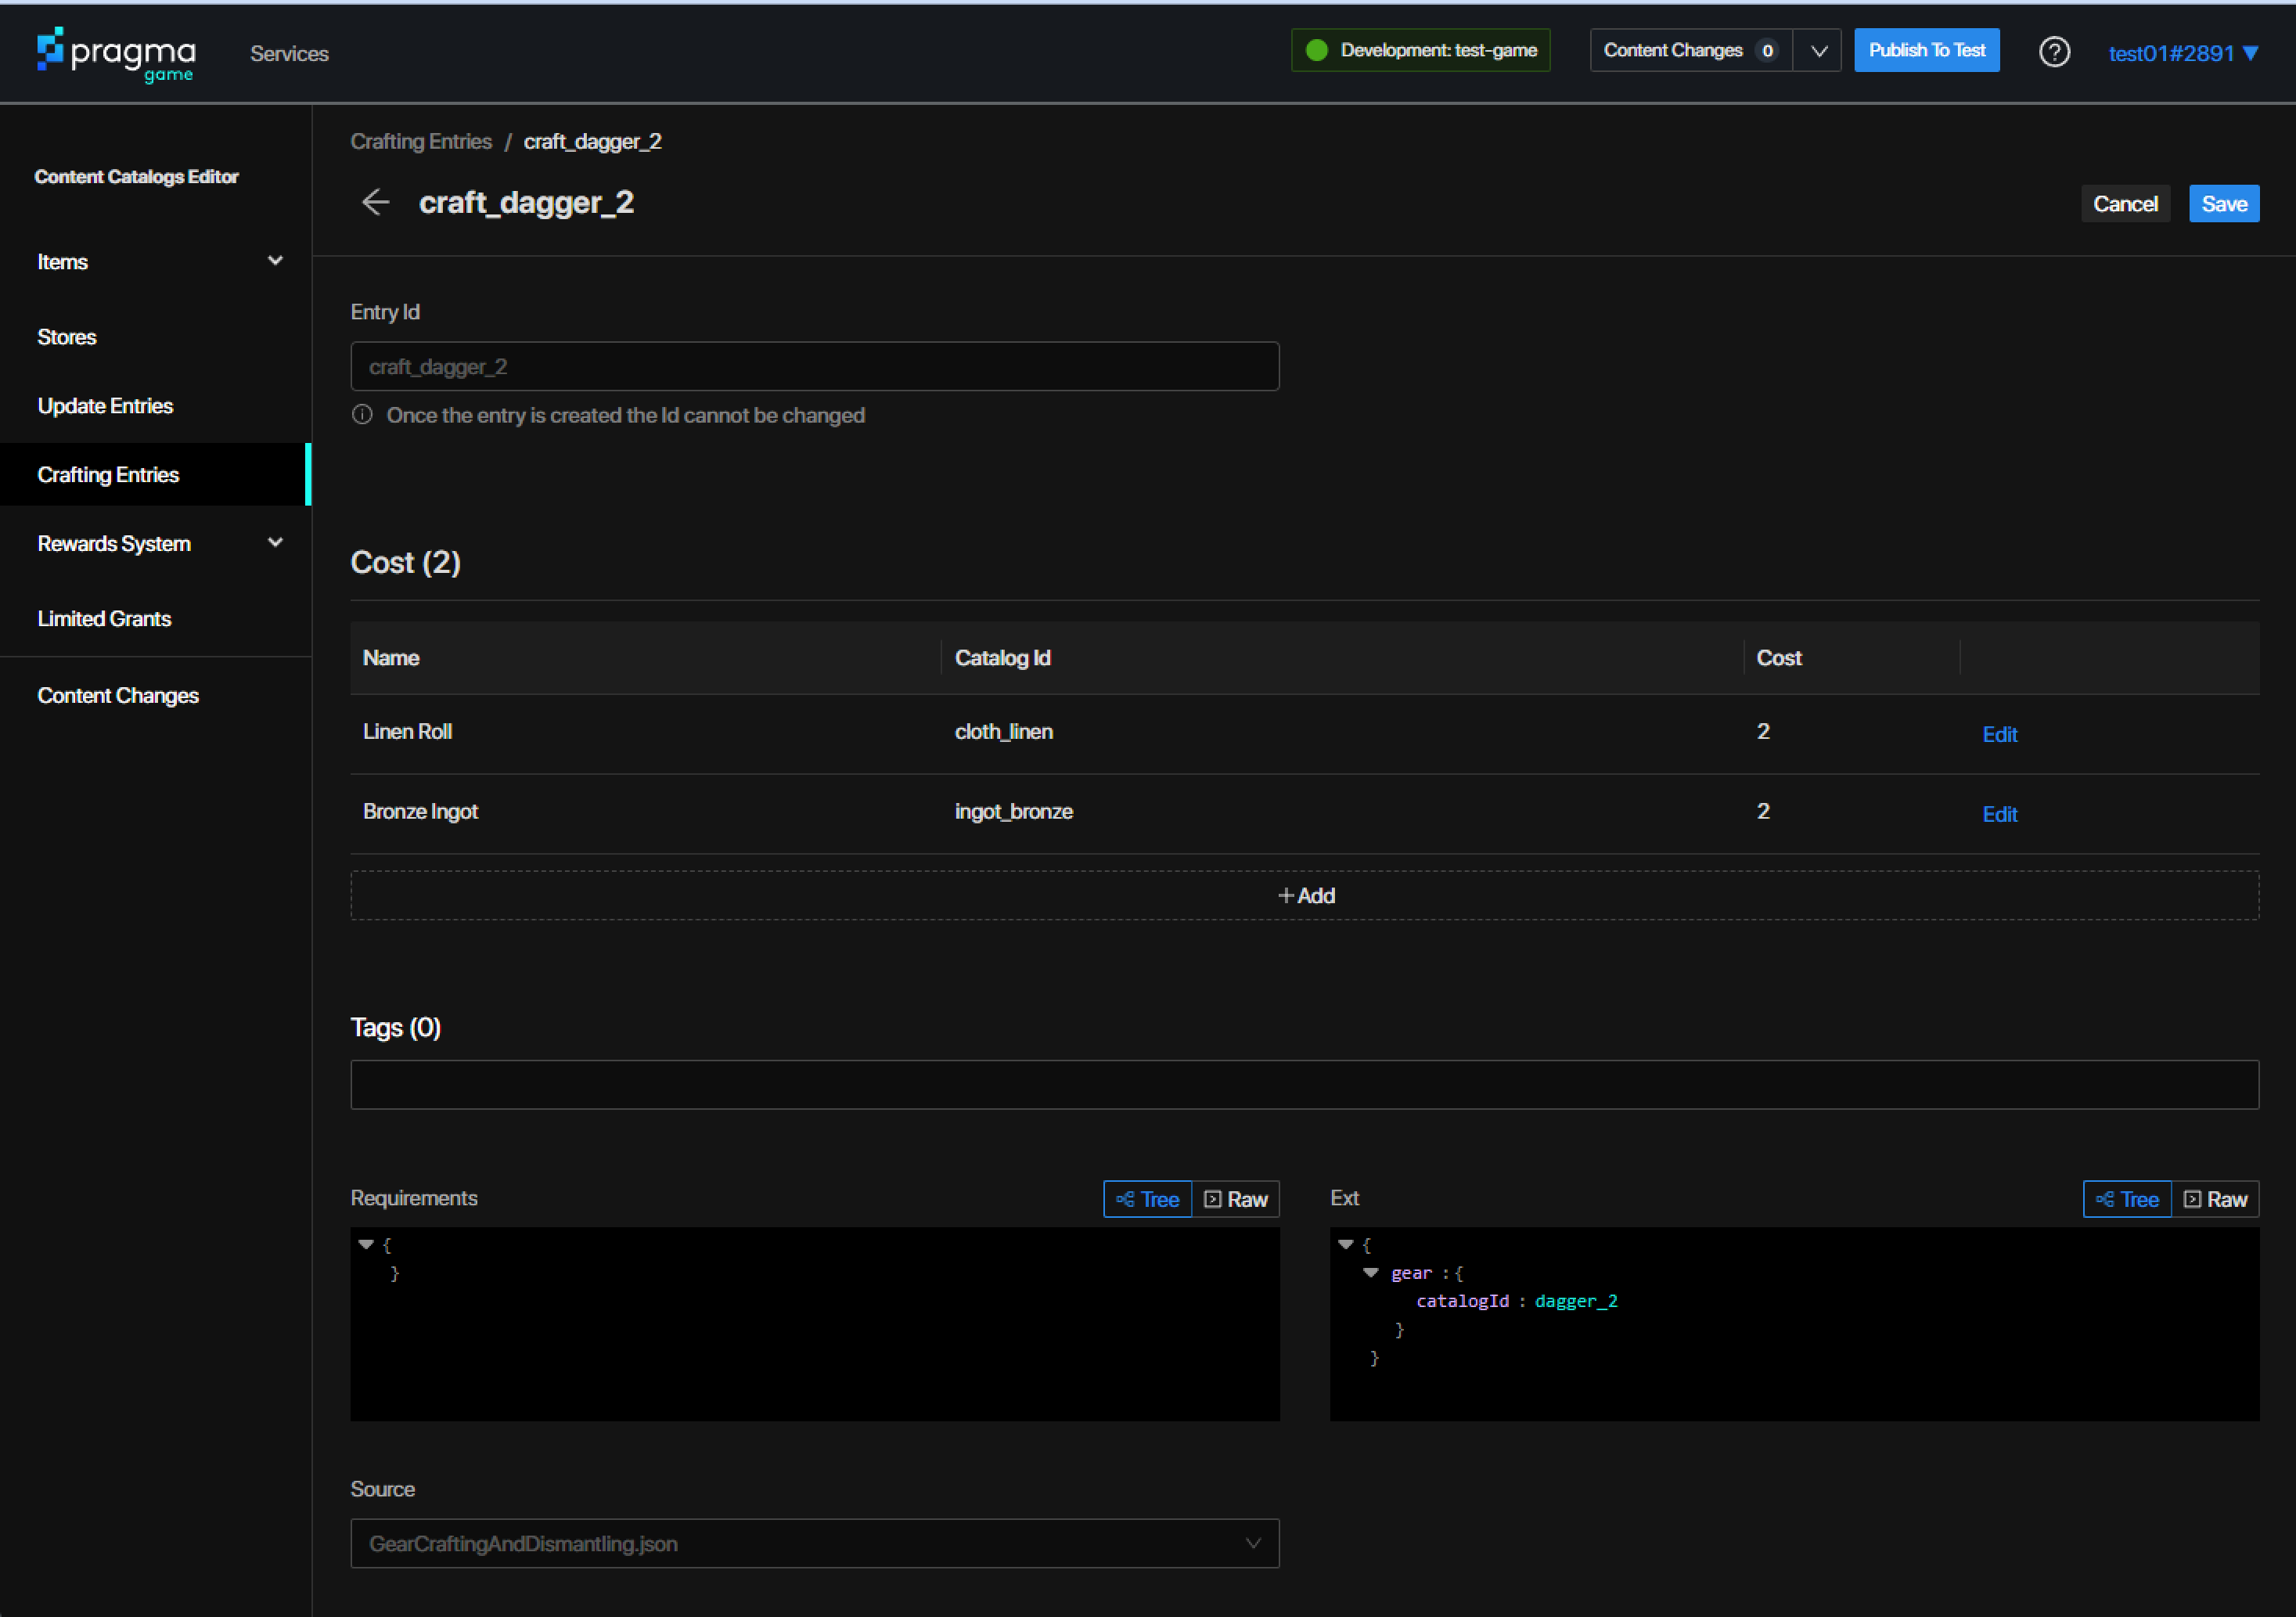Screen dimensions: 2296x1617
Task: Click the Save button
Action: (x=2224, y=204)
